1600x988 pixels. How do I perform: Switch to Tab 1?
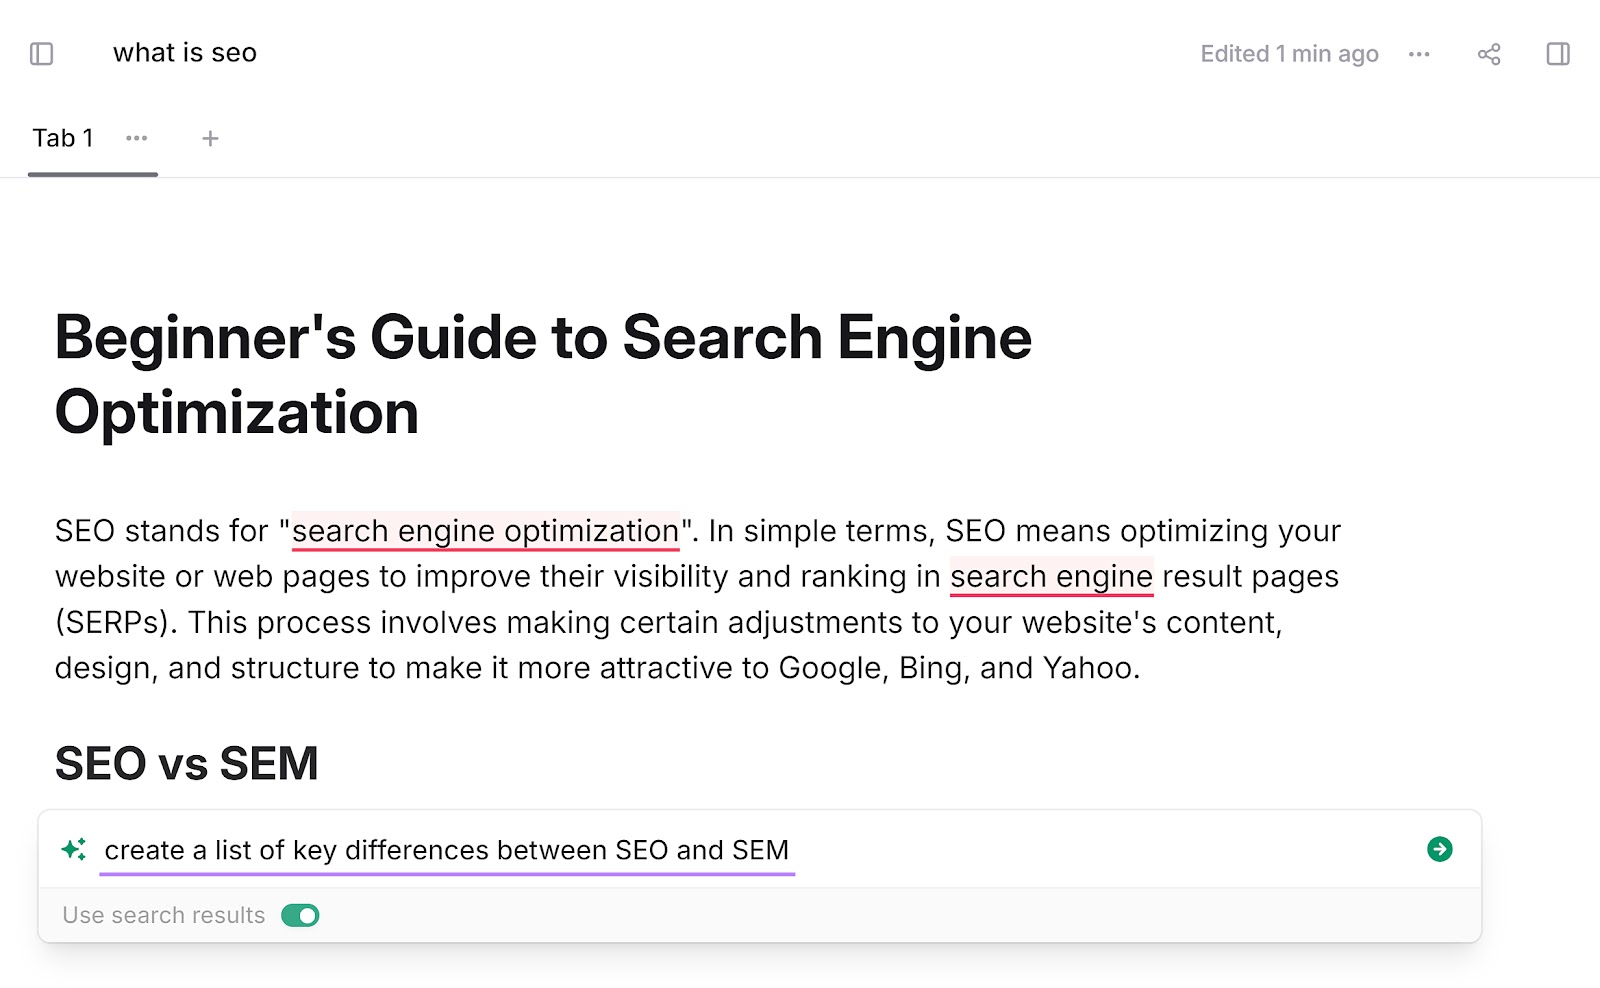[x=63, y=138]
